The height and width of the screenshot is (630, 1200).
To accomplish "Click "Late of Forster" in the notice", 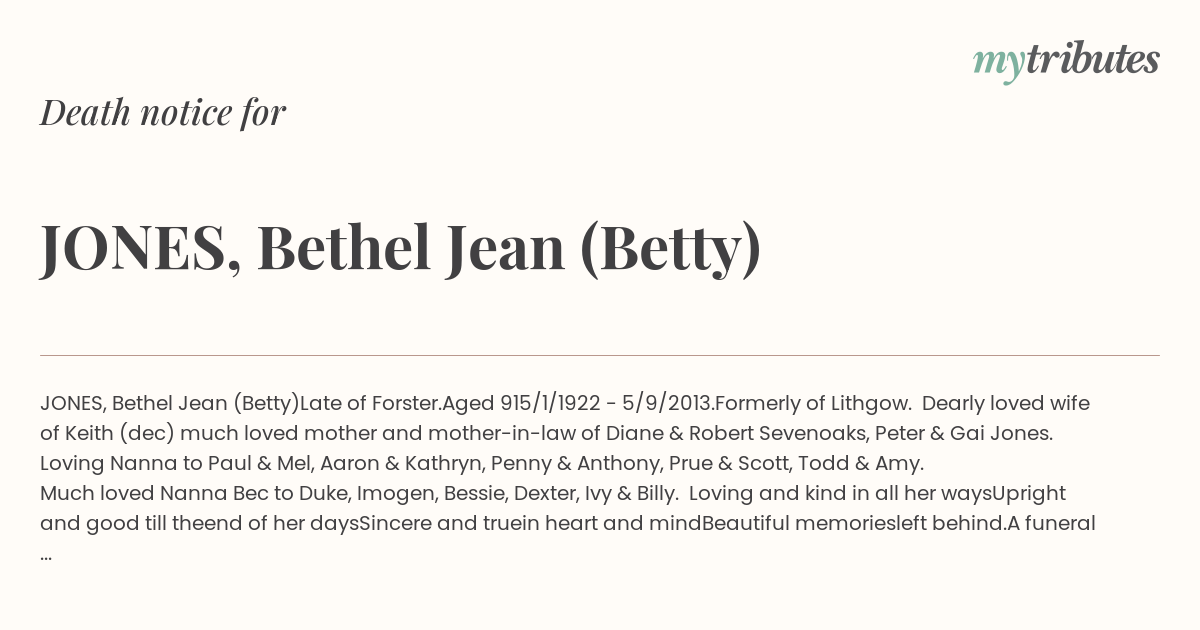I will point(368,403).
